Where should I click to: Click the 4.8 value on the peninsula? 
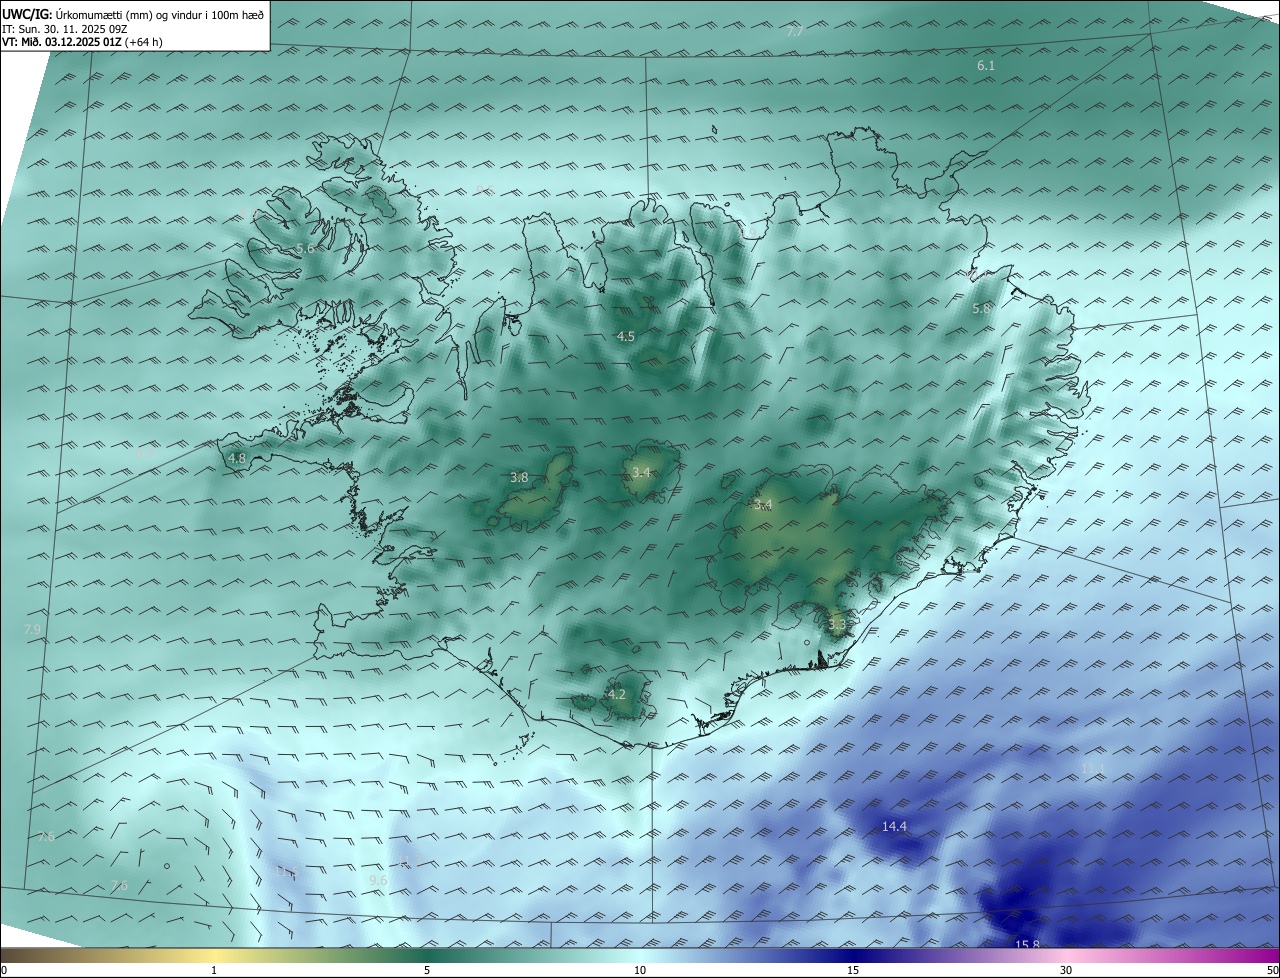[x=237, y=458]
